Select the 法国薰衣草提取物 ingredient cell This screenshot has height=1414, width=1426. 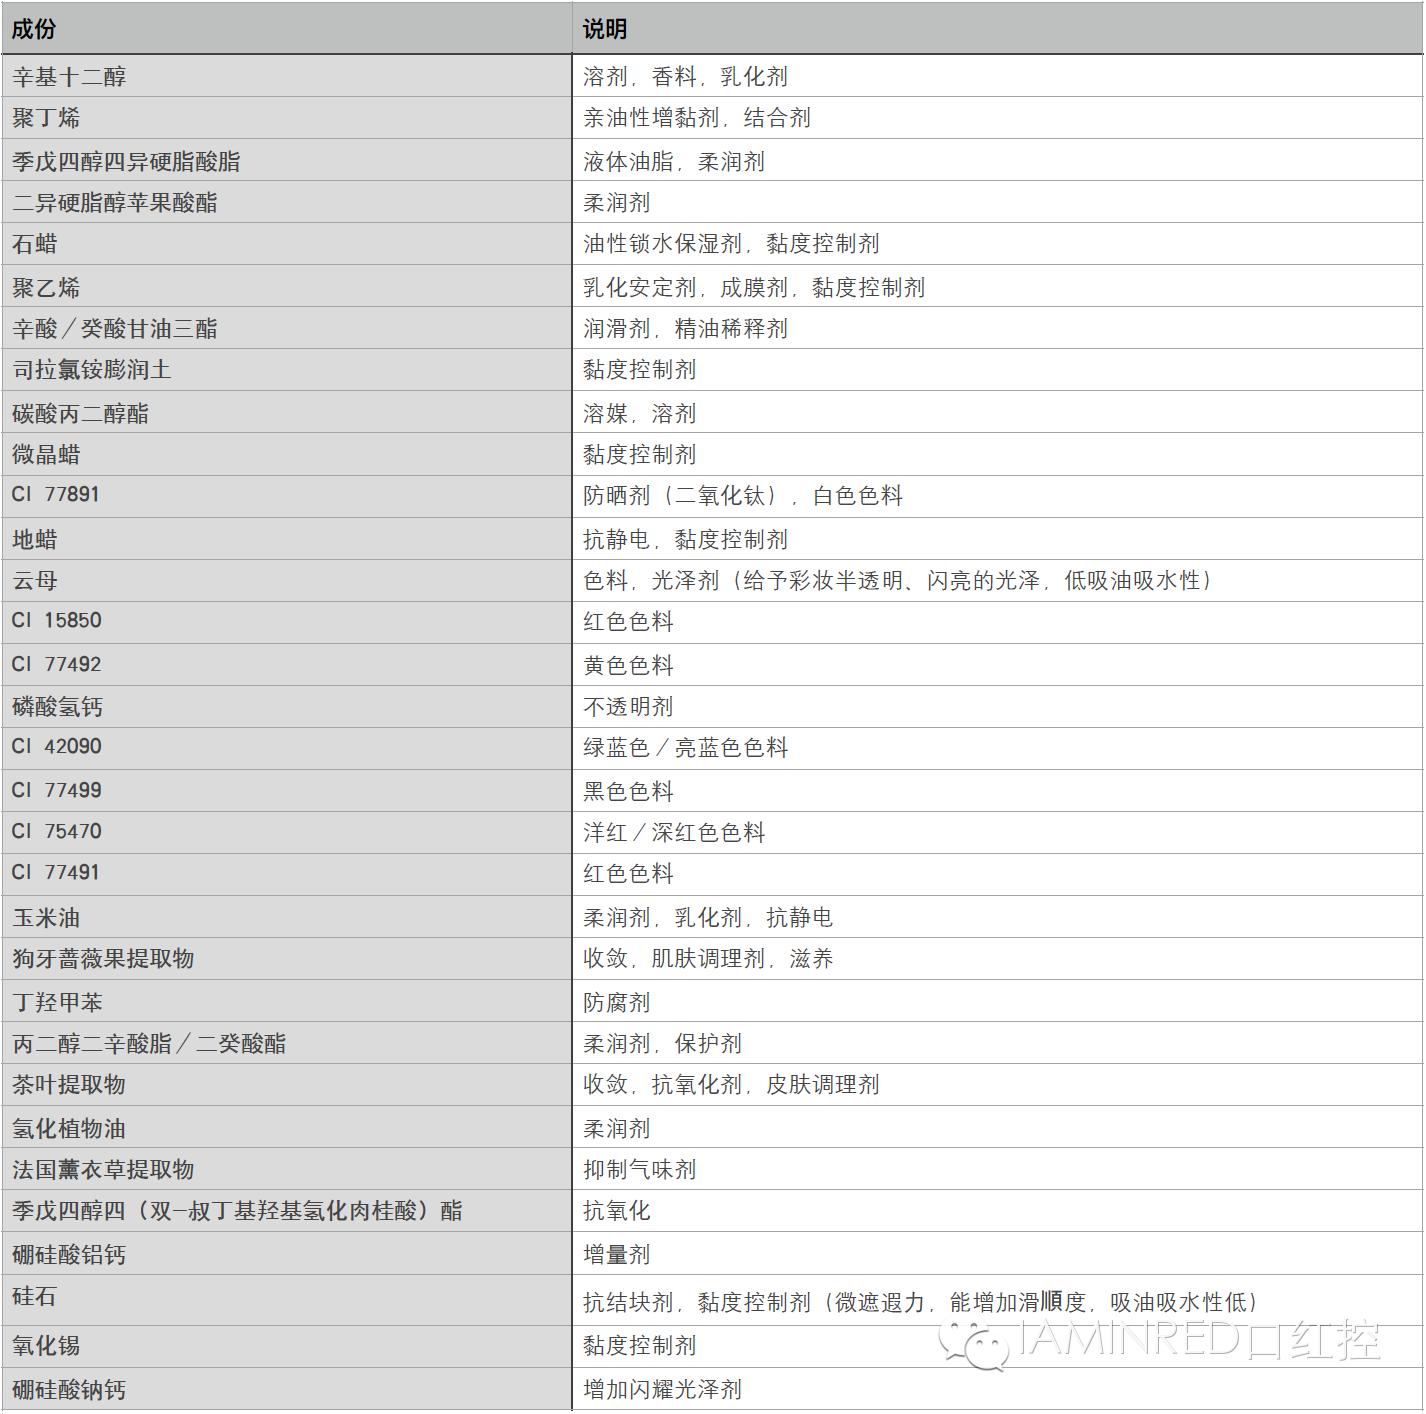click(103, 1170)
